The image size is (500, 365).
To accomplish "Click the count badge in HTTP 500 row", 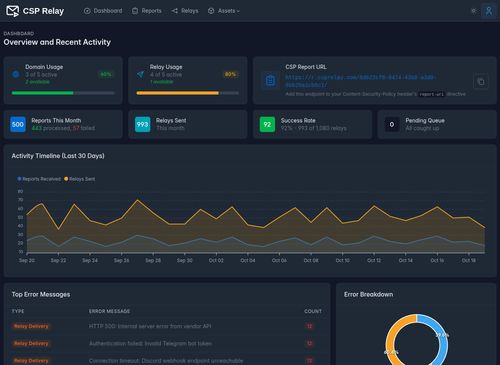I will pyautogui.click(x=309, y=326).
